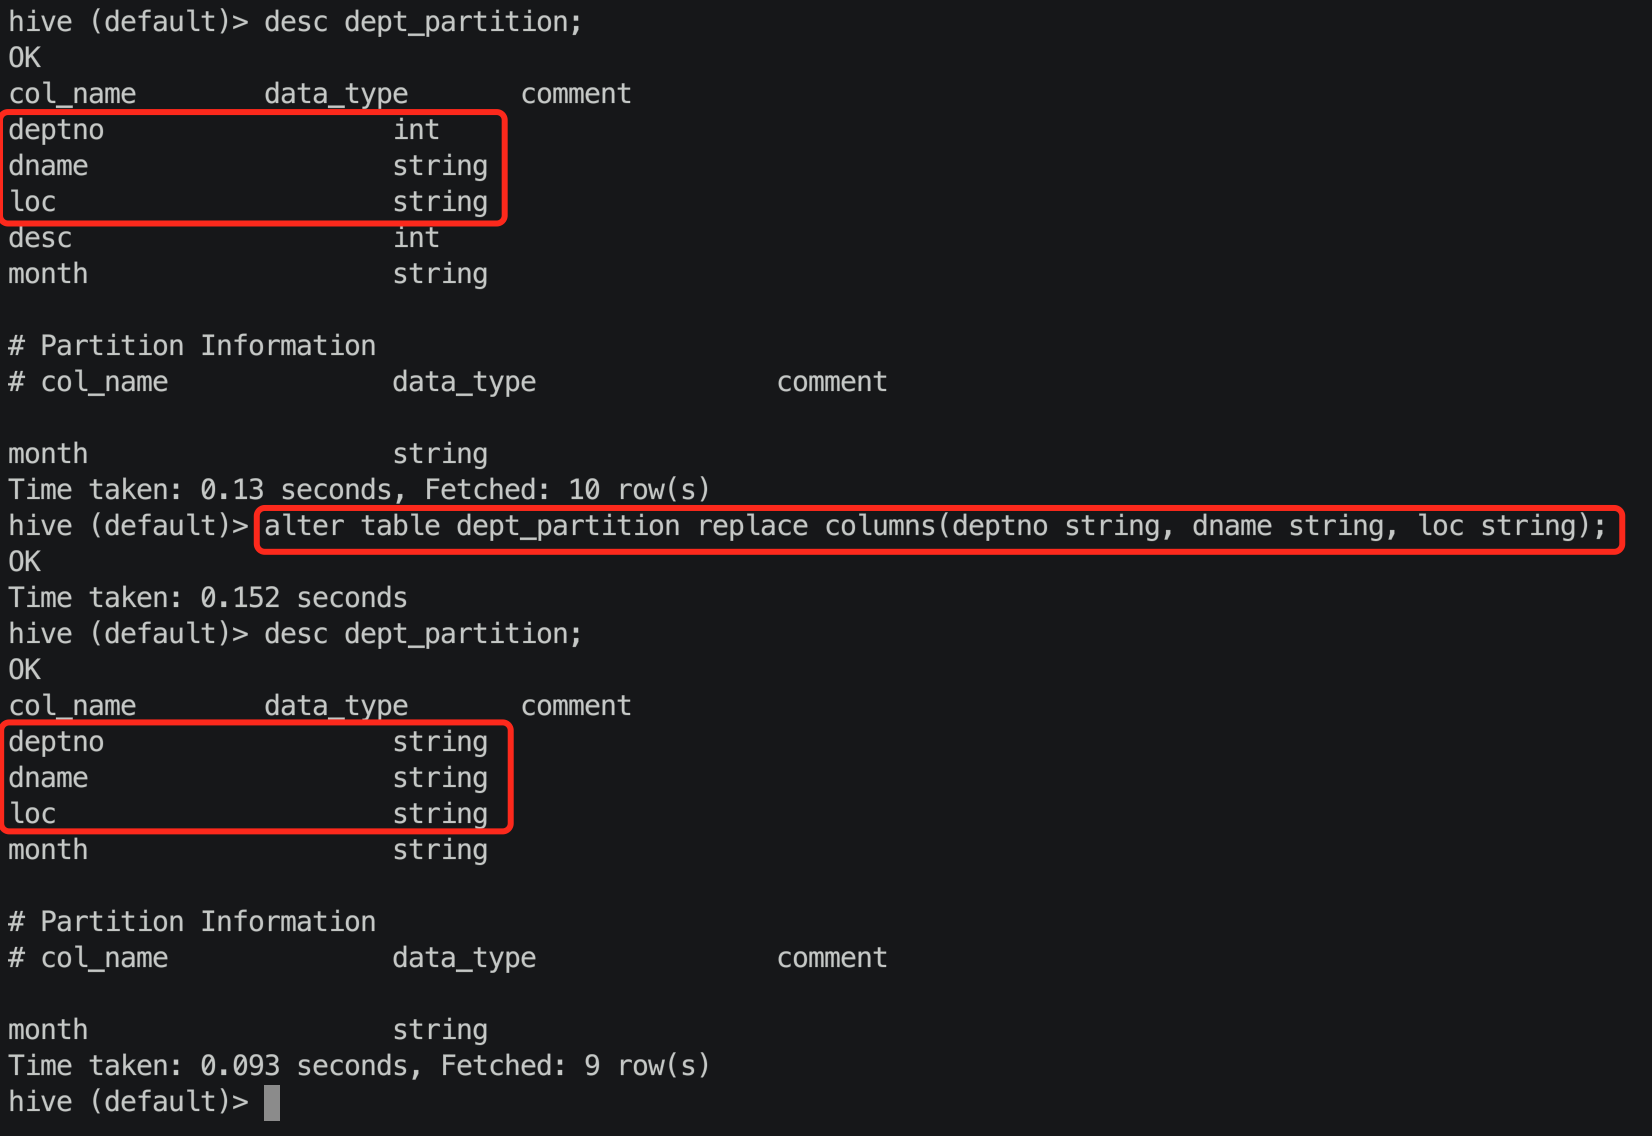Screen dimensions: 1652x1136
Task: Click the alter table replace columns command
Action: [934, 526]
